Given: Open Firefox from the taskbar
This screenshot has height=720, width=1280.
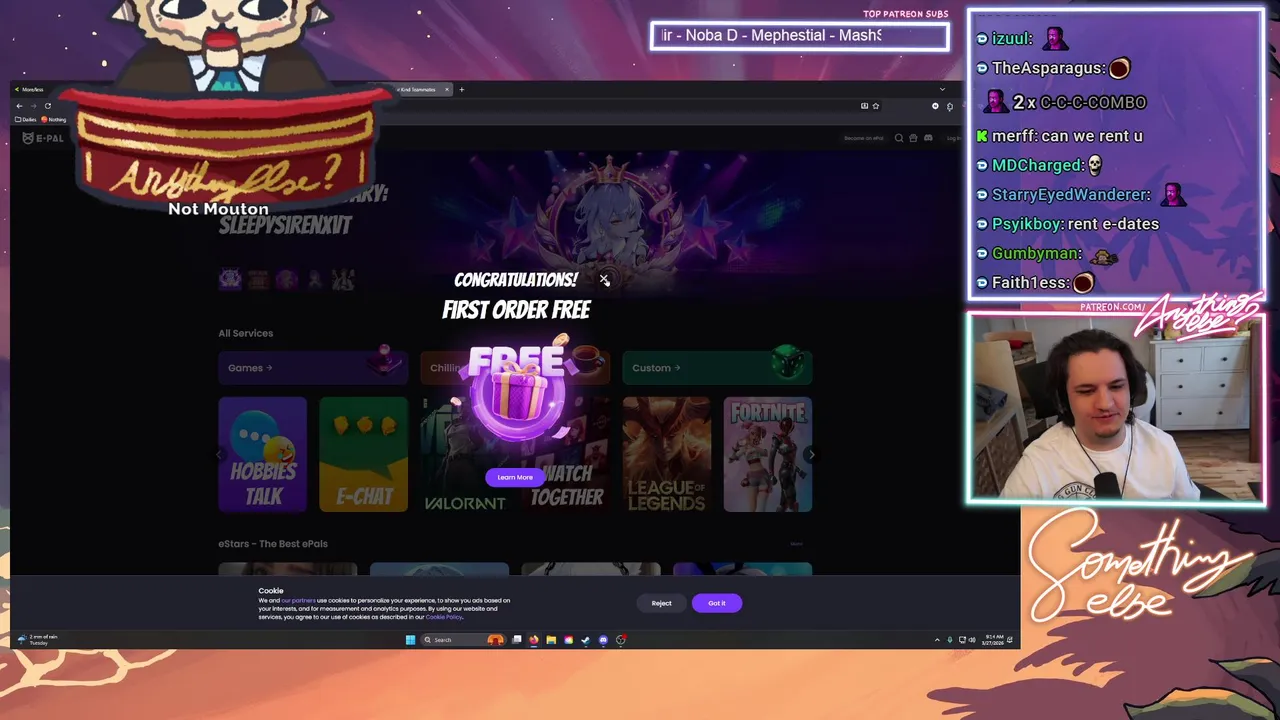Looking at the screenshot, I should tap(534, 640).
